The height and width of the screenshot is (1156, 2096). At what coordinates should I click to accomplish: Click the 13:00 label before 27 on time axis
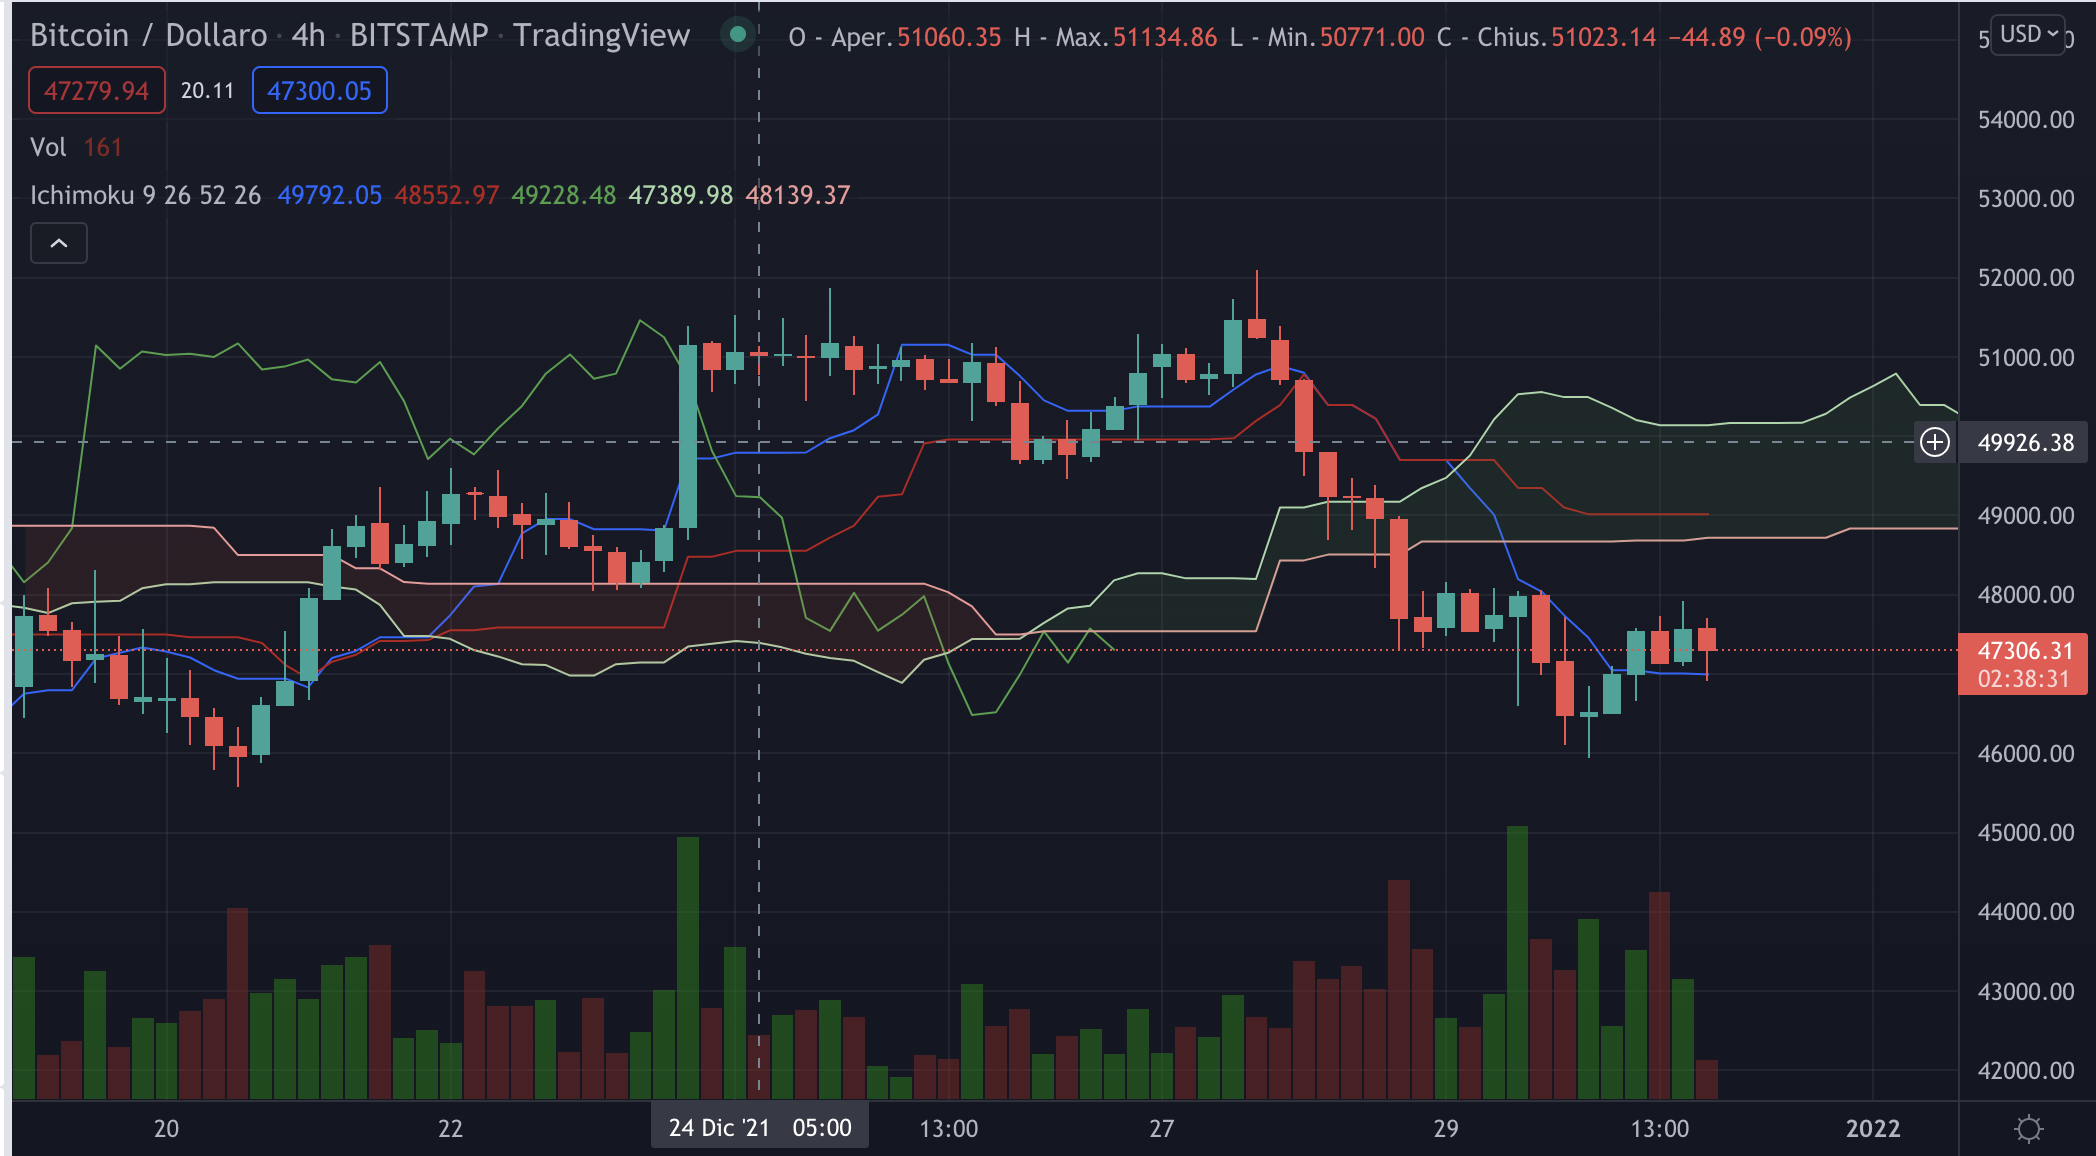click(949, 1129)
